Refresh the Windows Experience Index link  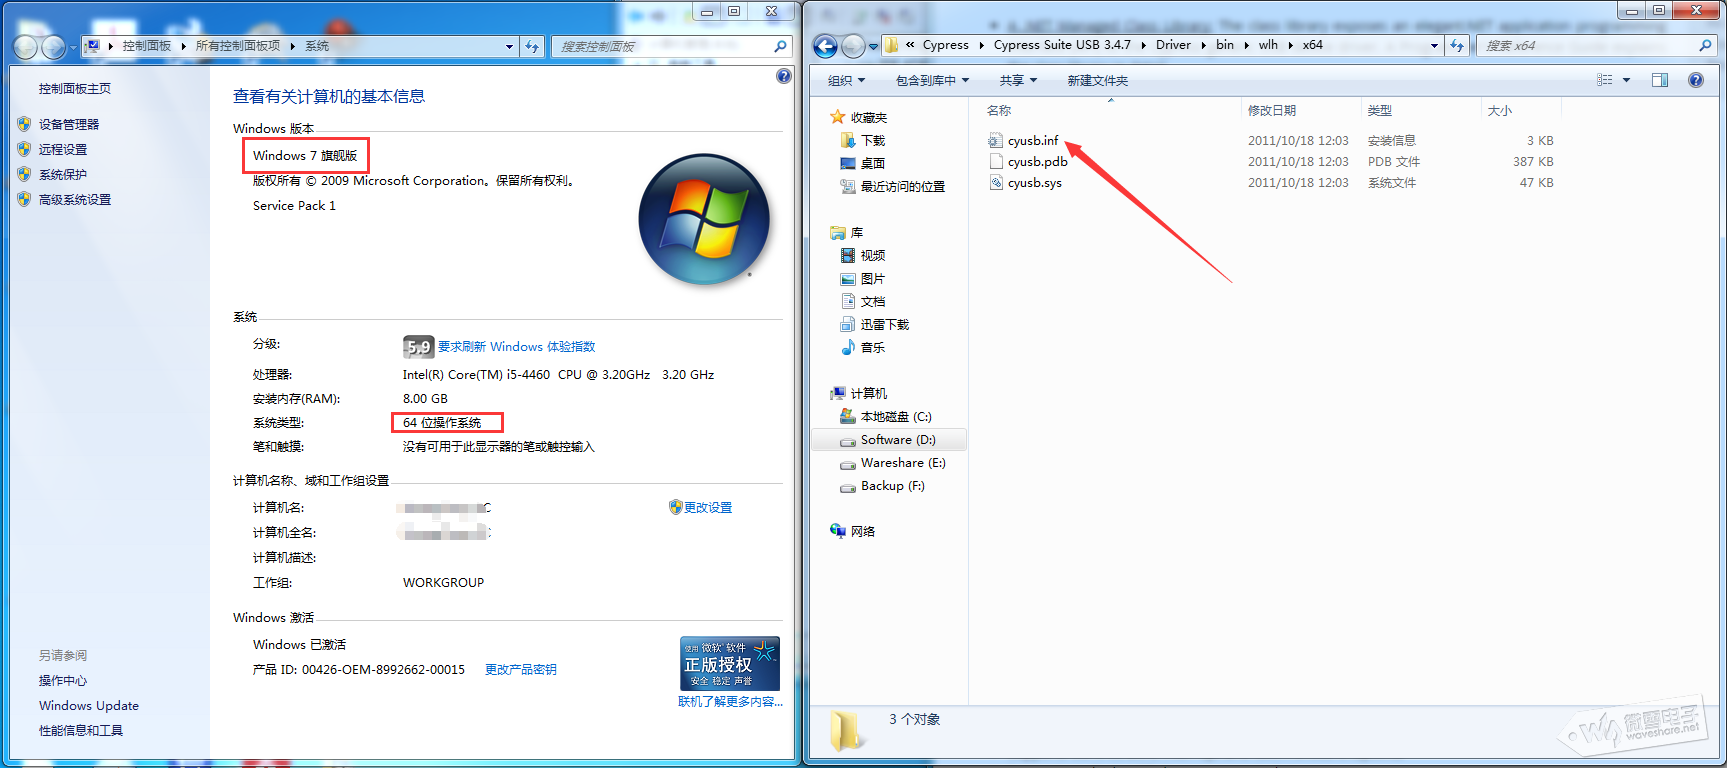pyautogui.click(x=516, y=346)
